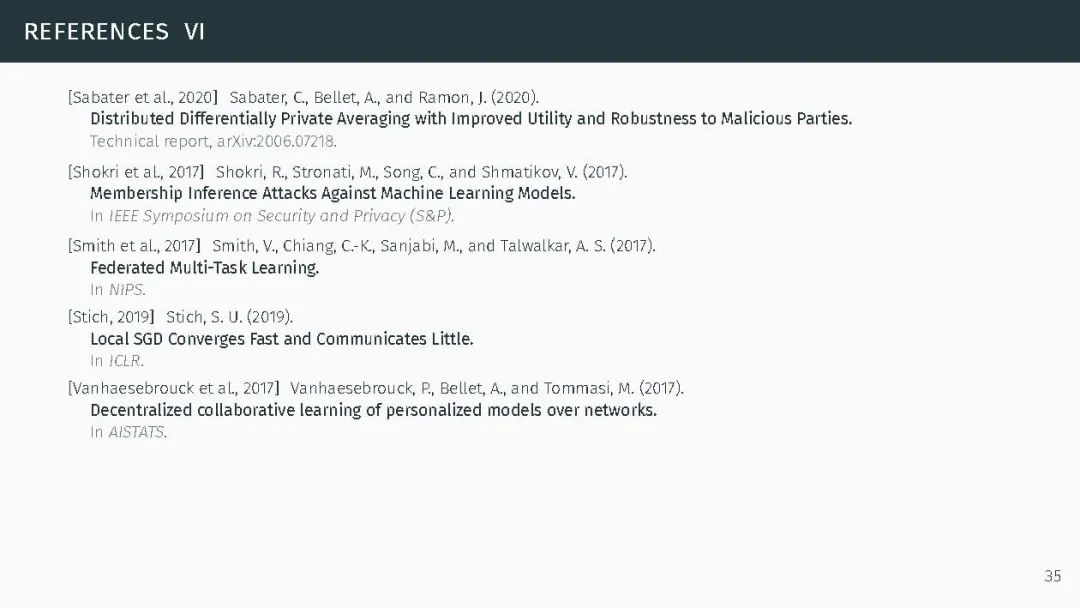This screenshot has width=1080, height=608.
Task: Open the Membership Inference Attacks paper title
Action: coord(332,193)
